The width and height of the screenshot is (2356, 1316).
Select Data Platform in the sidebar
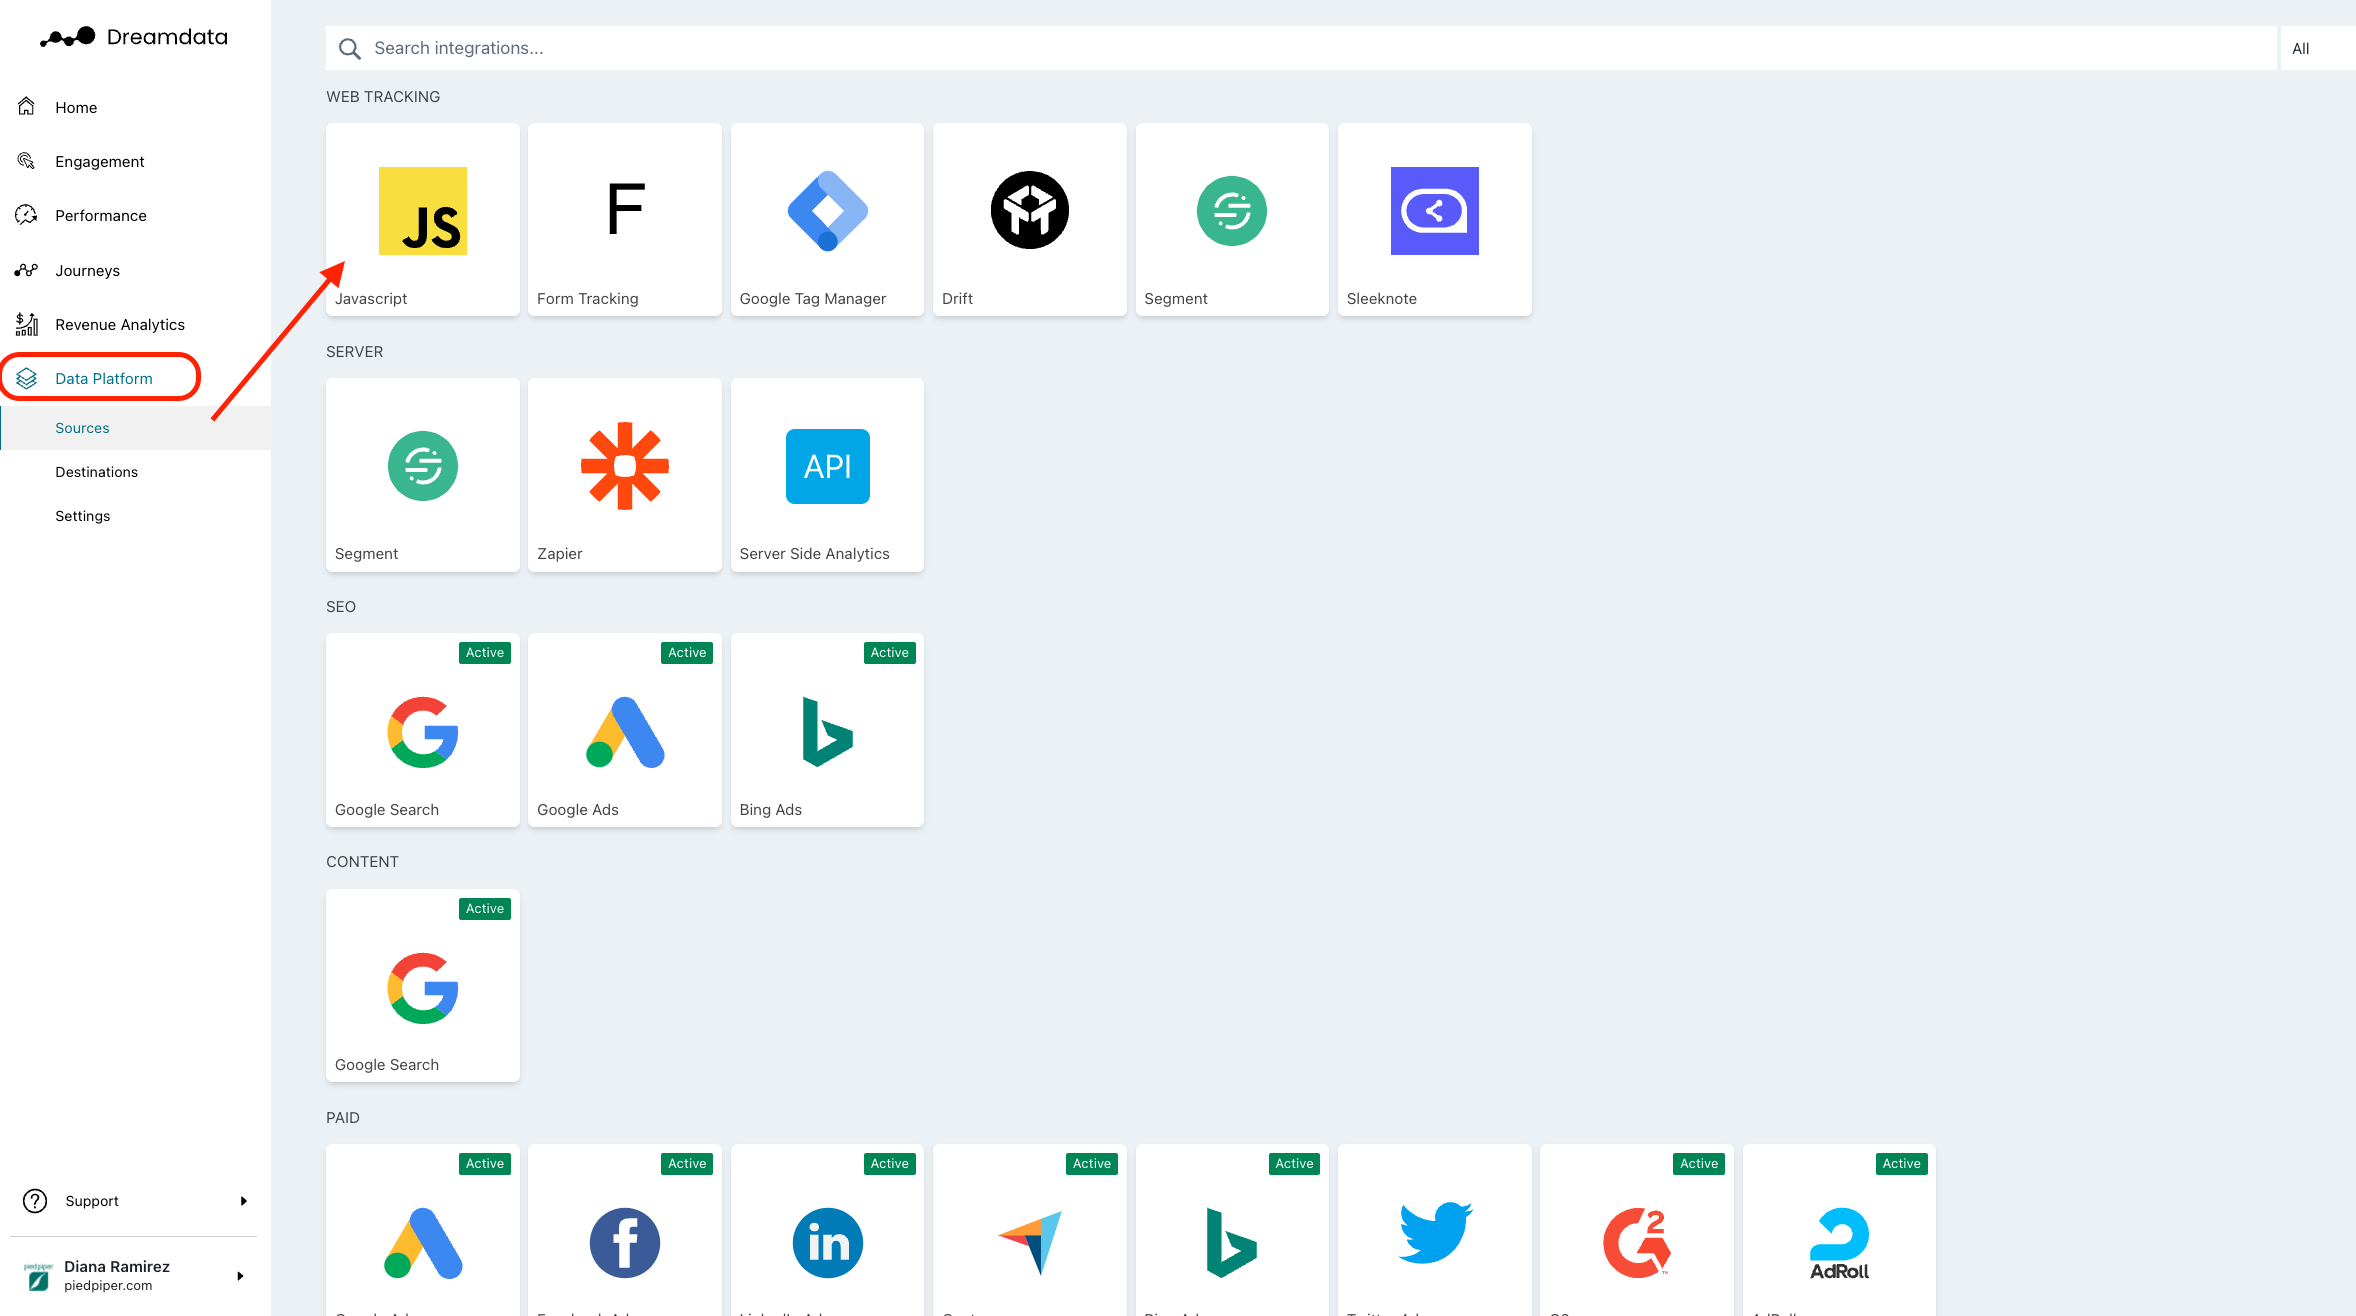pos(103,378)
